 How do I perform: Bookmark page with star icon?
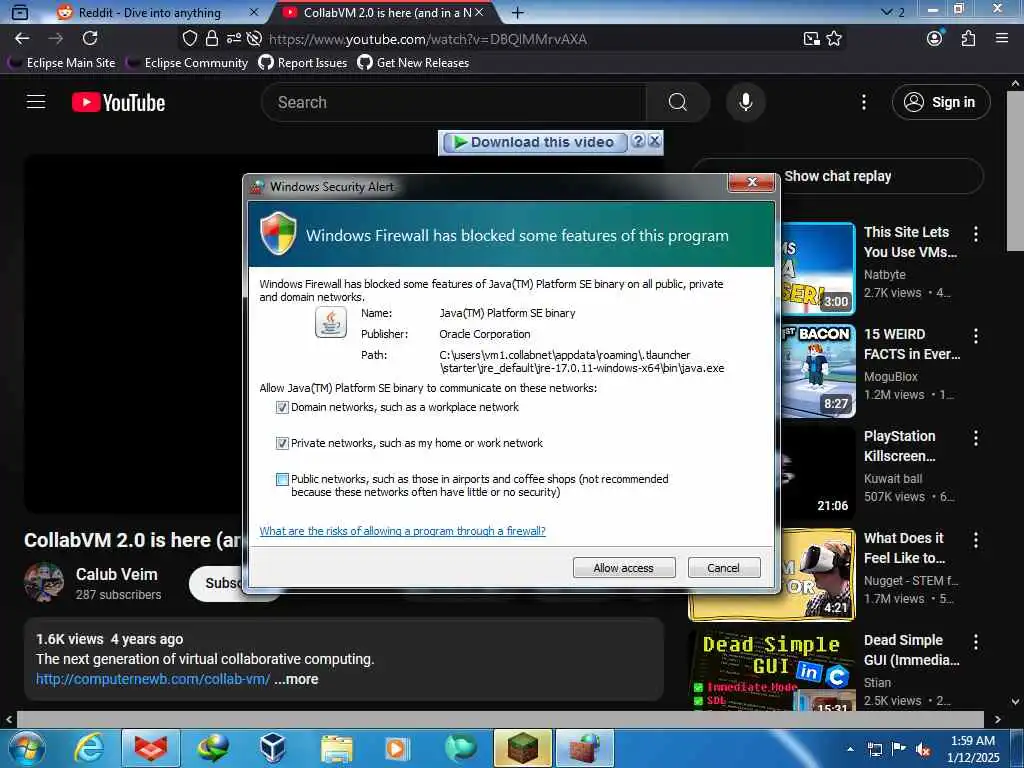(x=834, y=39)
